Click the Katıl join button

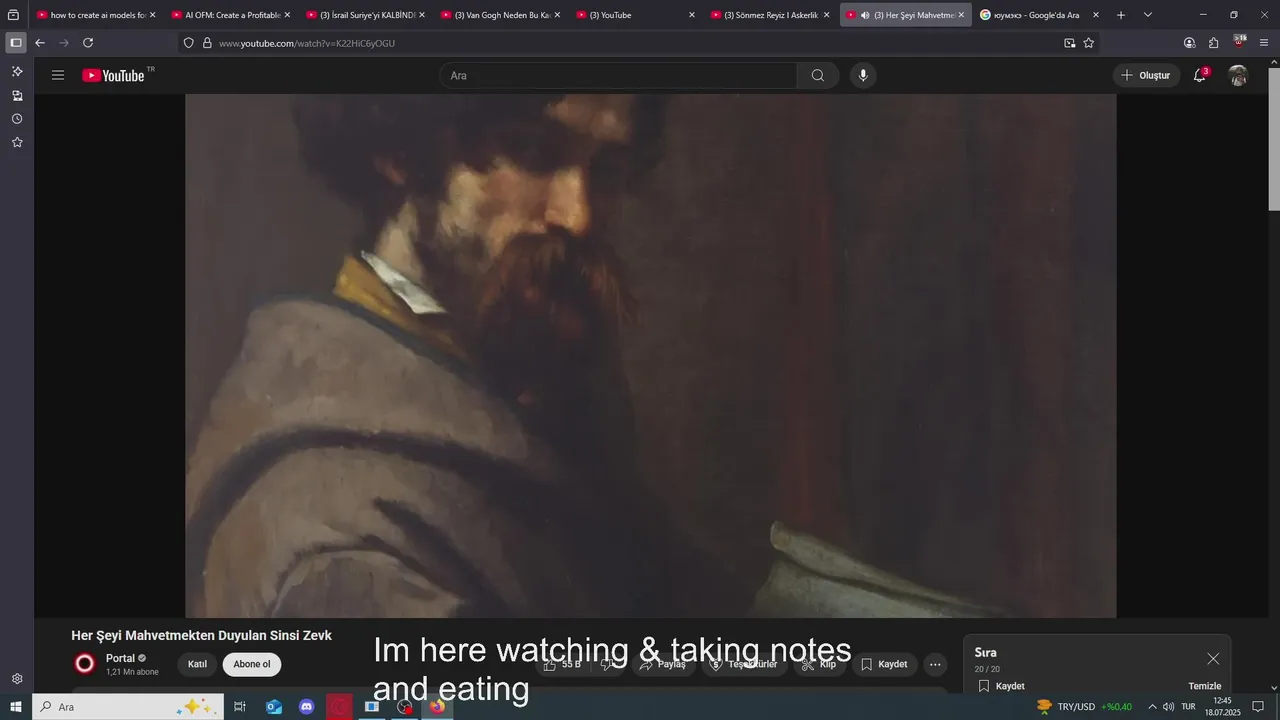(197, 664)
